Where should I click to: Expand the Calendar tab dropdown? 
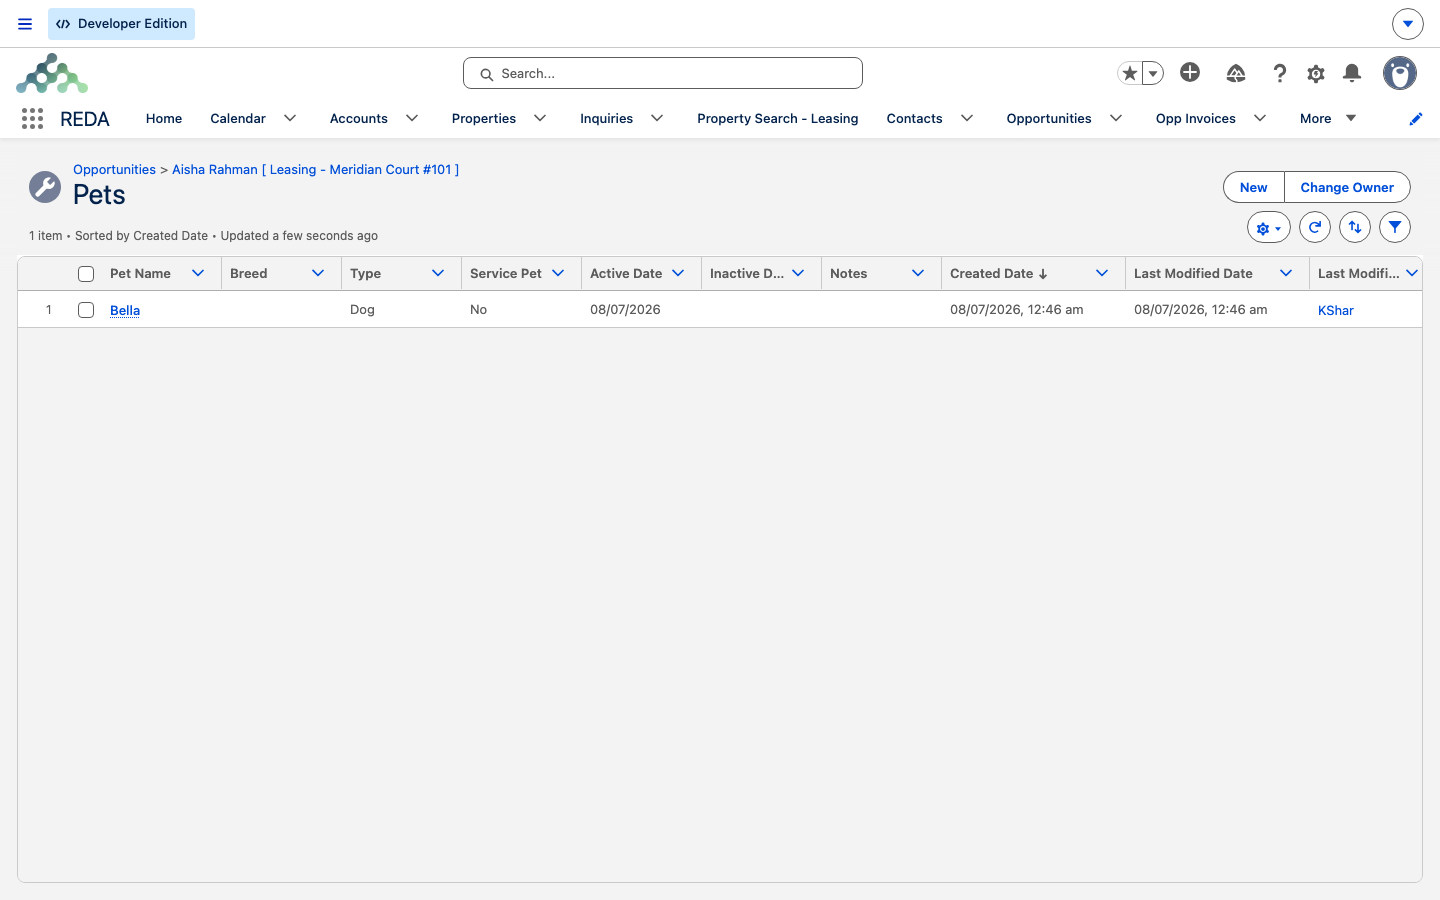tap(290, 118)
